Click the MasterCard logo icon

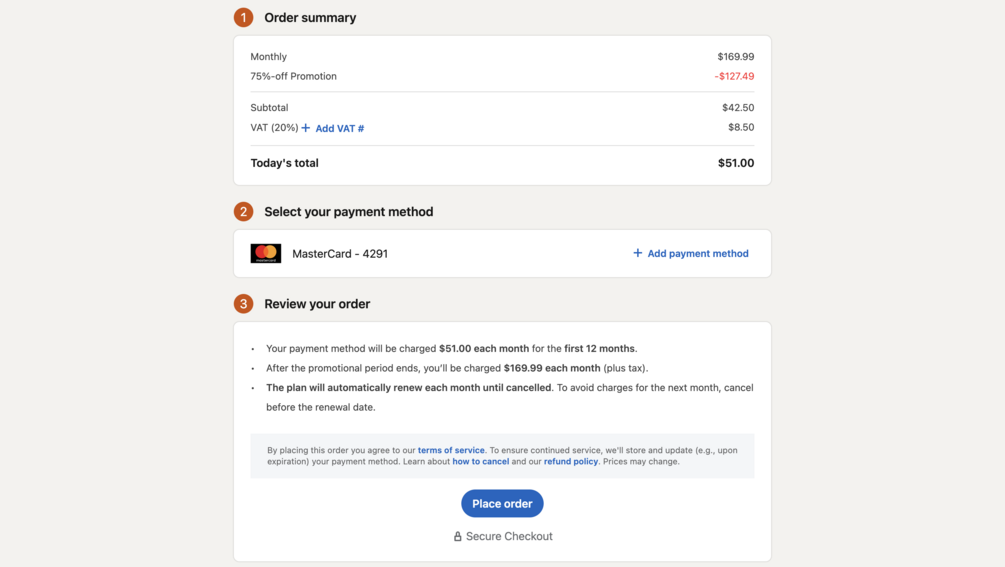coord(265,253)
